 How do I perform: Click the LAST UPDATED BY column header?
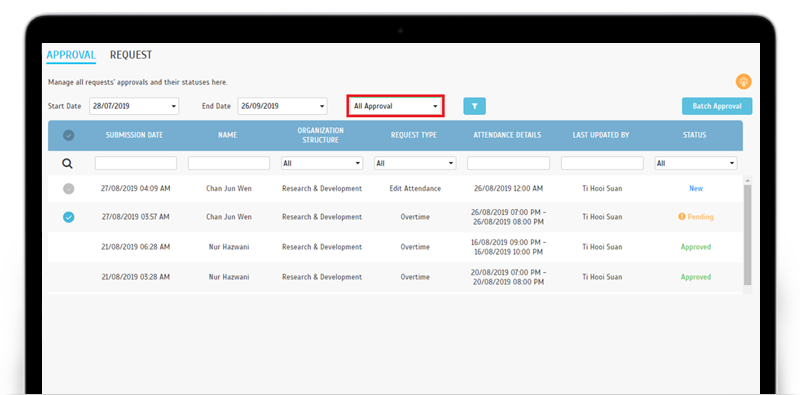601,135
